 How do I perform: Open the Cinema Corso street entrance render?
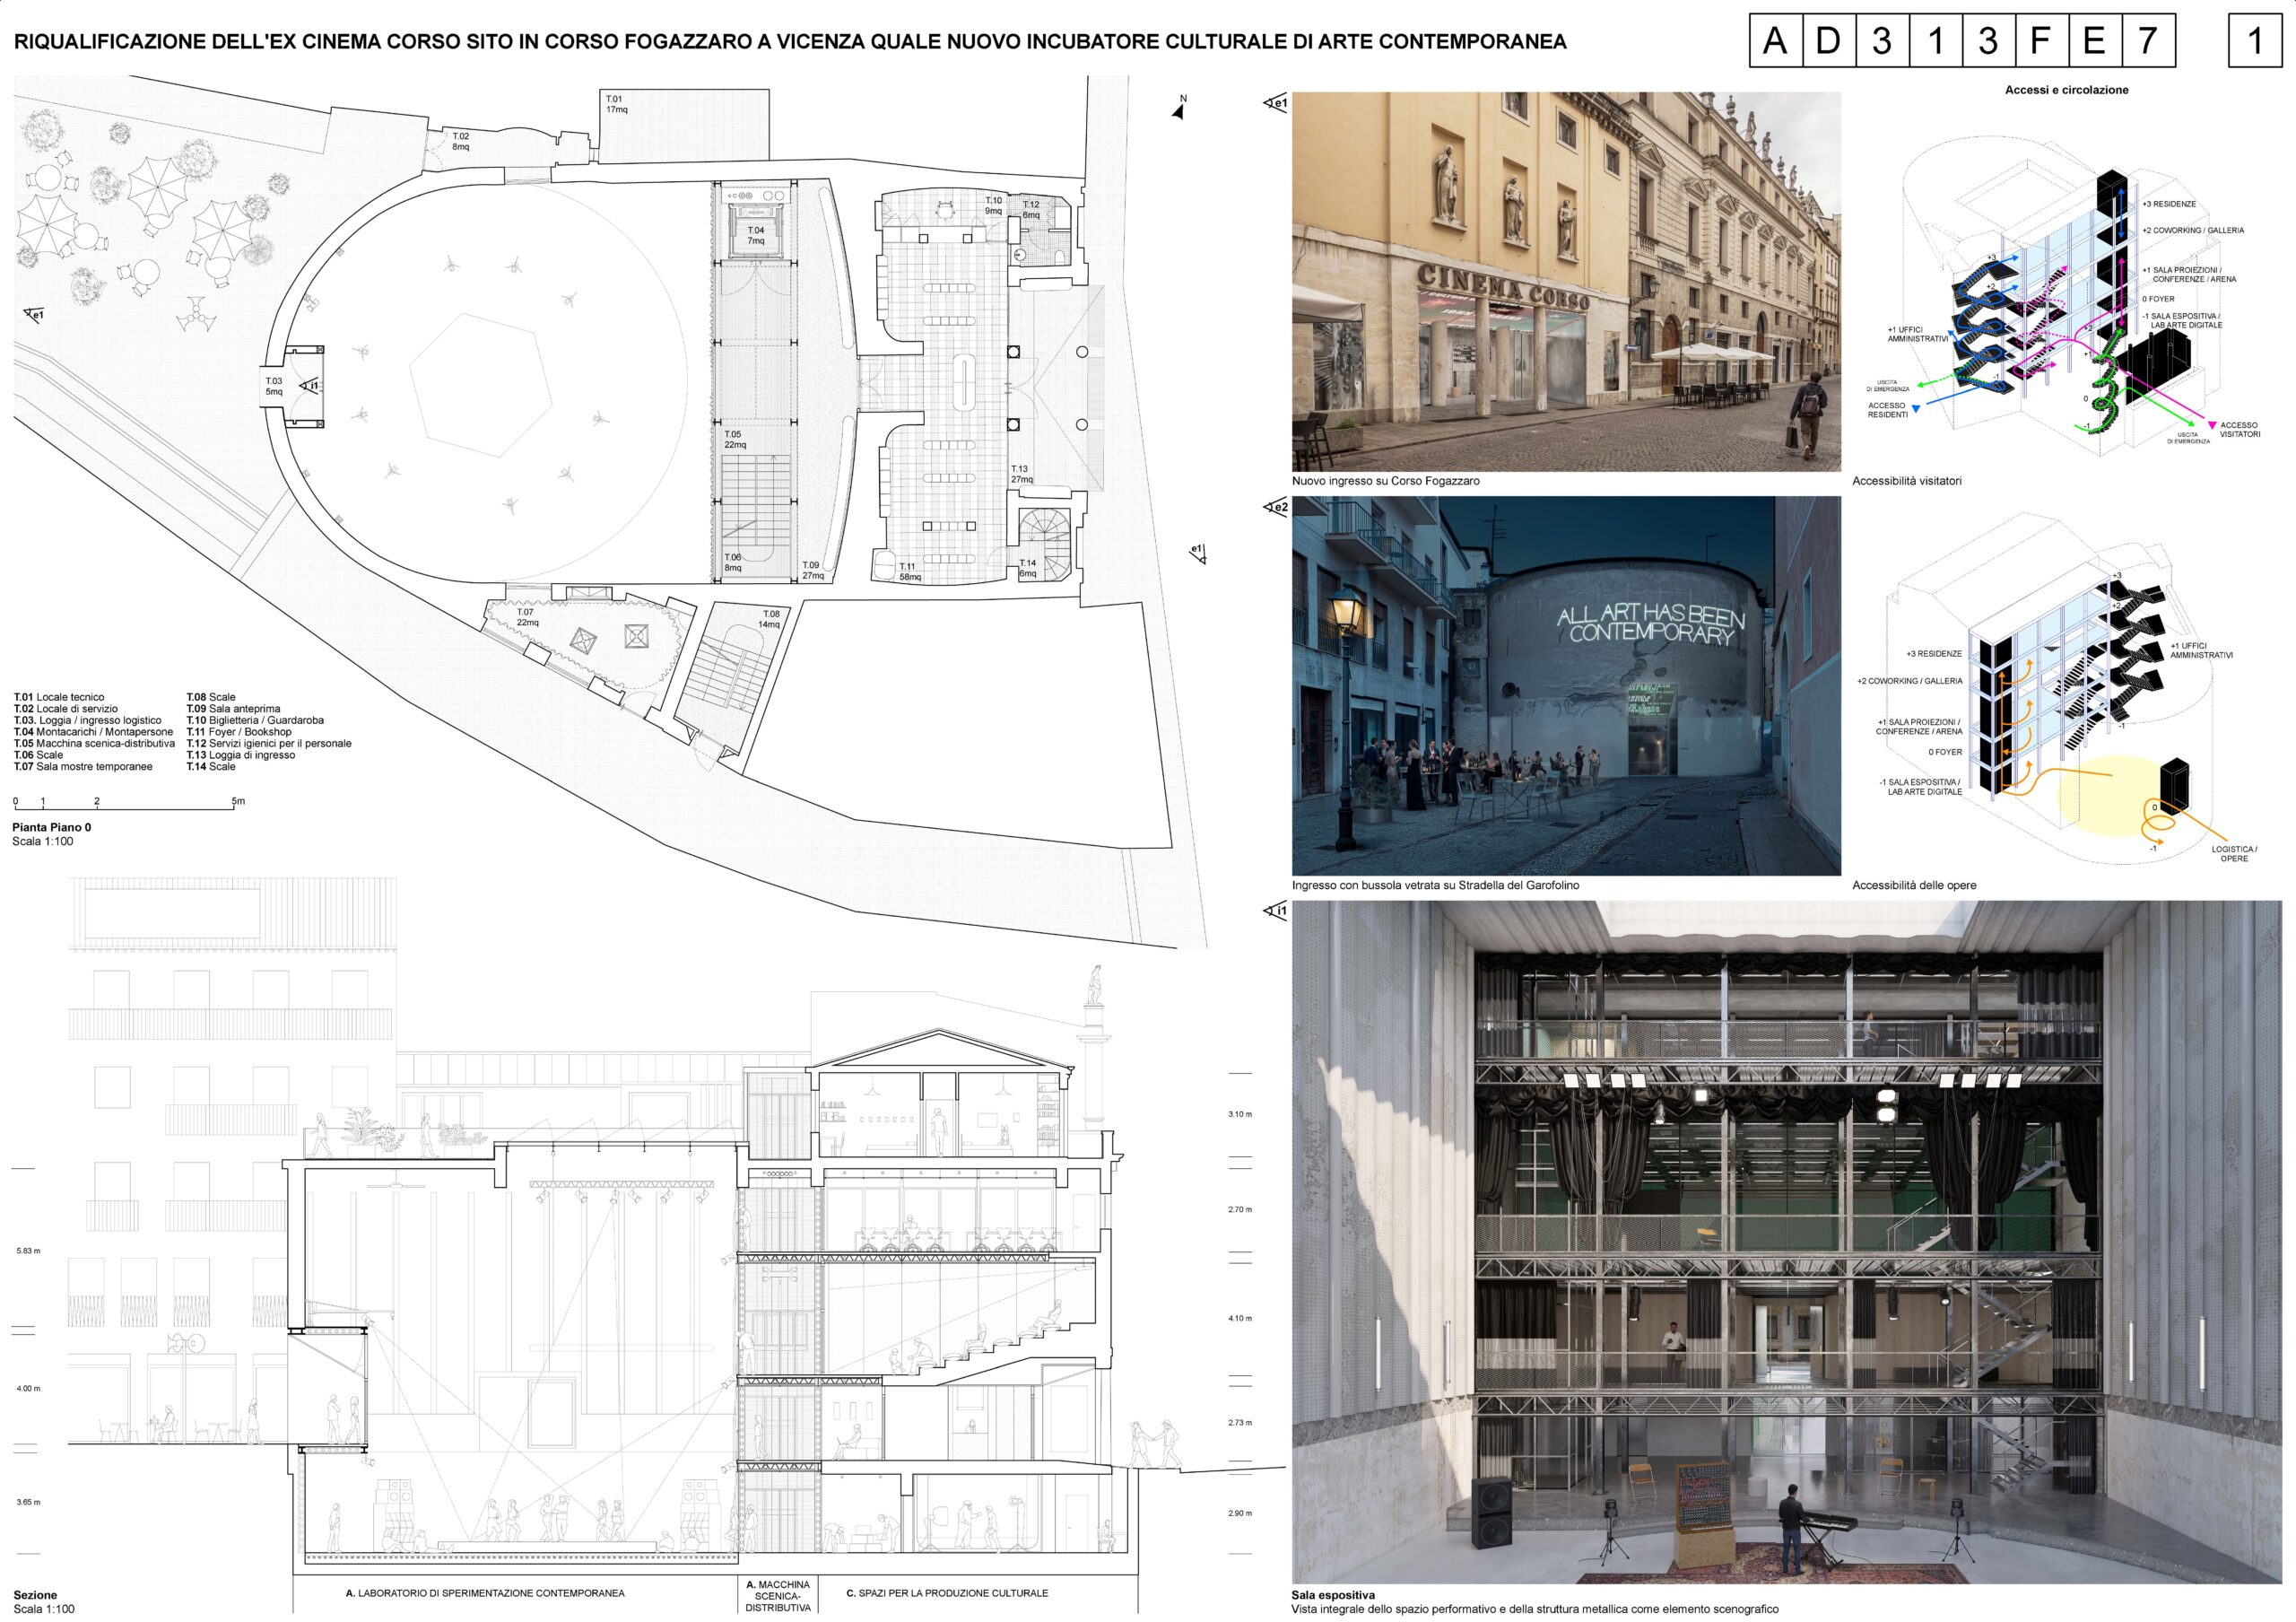[x=1565, y=281]
